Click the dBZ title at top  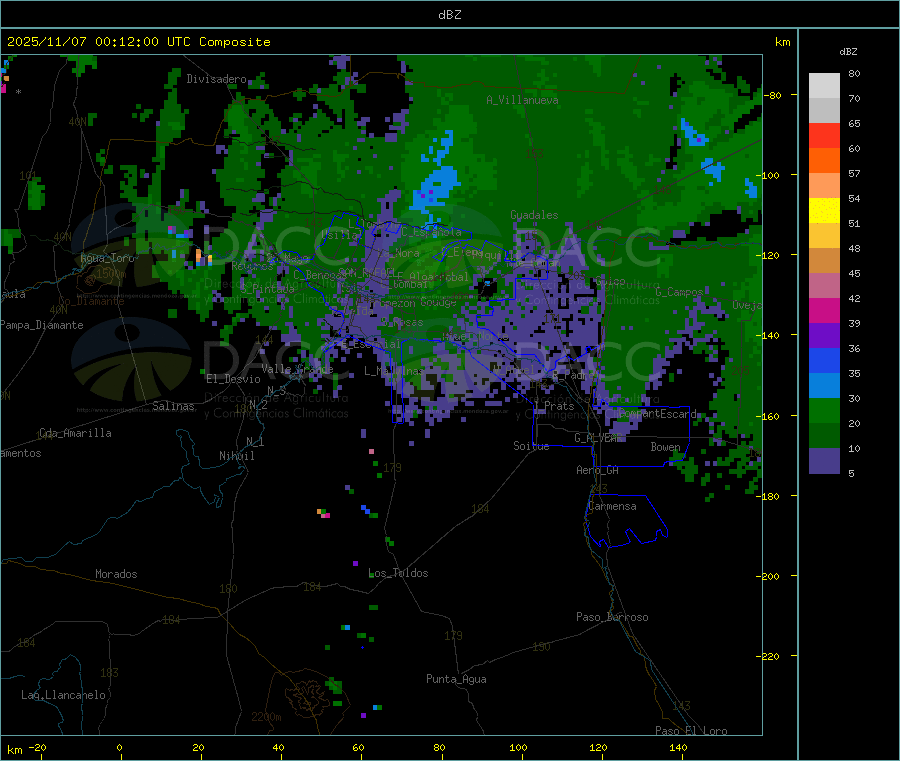(x=449, y=15)
